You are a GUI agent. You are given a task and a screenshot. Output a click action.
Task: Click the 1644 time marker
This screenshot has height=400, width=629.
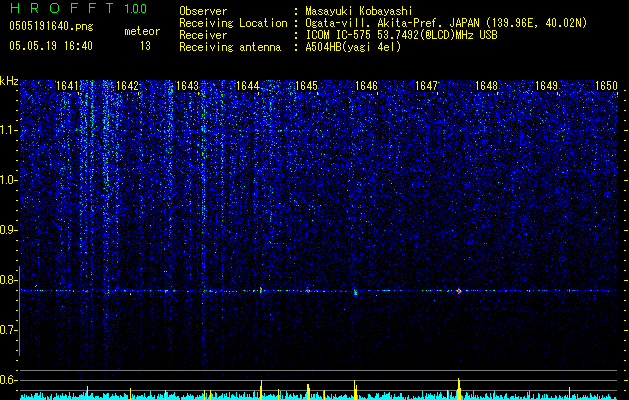pos(248,86)
